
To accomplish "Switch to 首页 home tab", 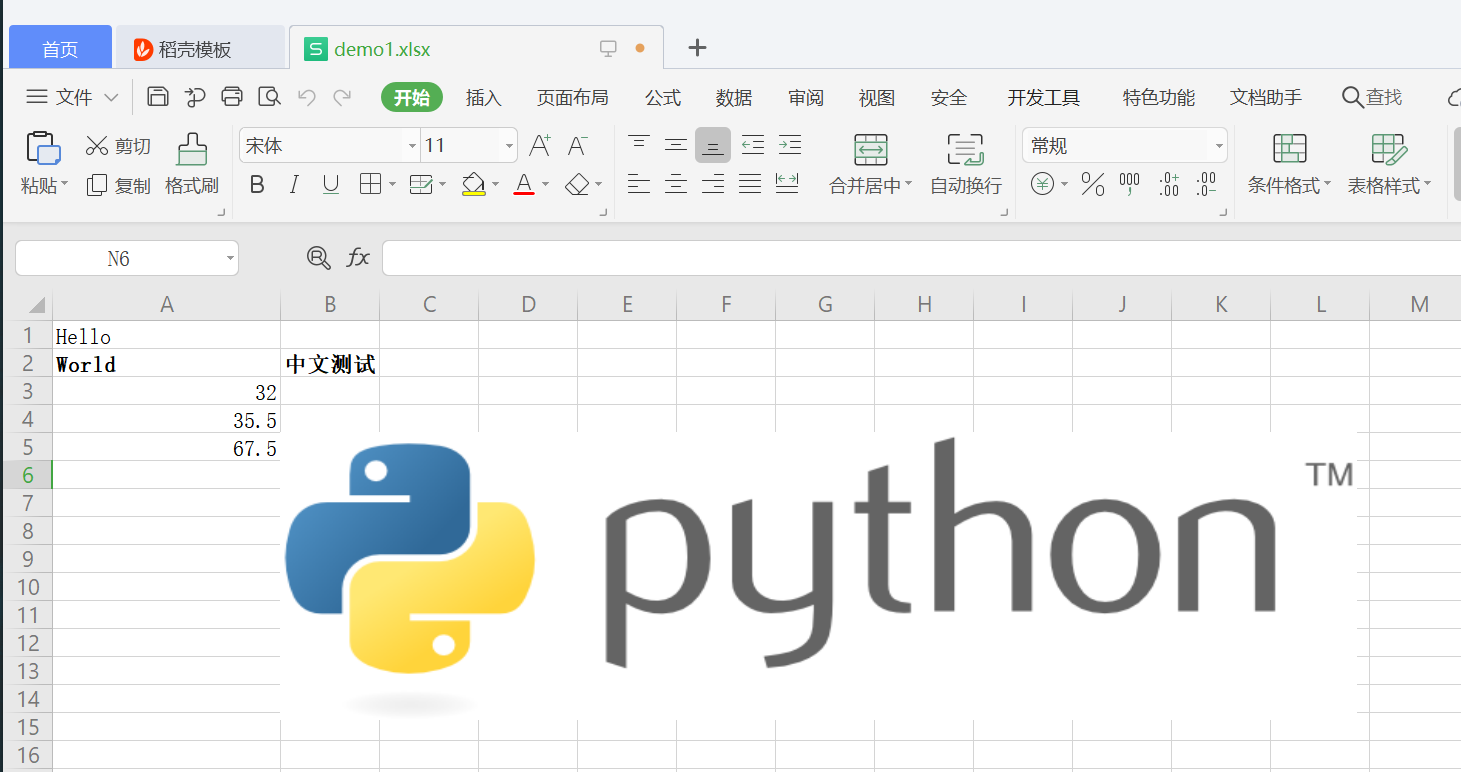I will (60, 49).
